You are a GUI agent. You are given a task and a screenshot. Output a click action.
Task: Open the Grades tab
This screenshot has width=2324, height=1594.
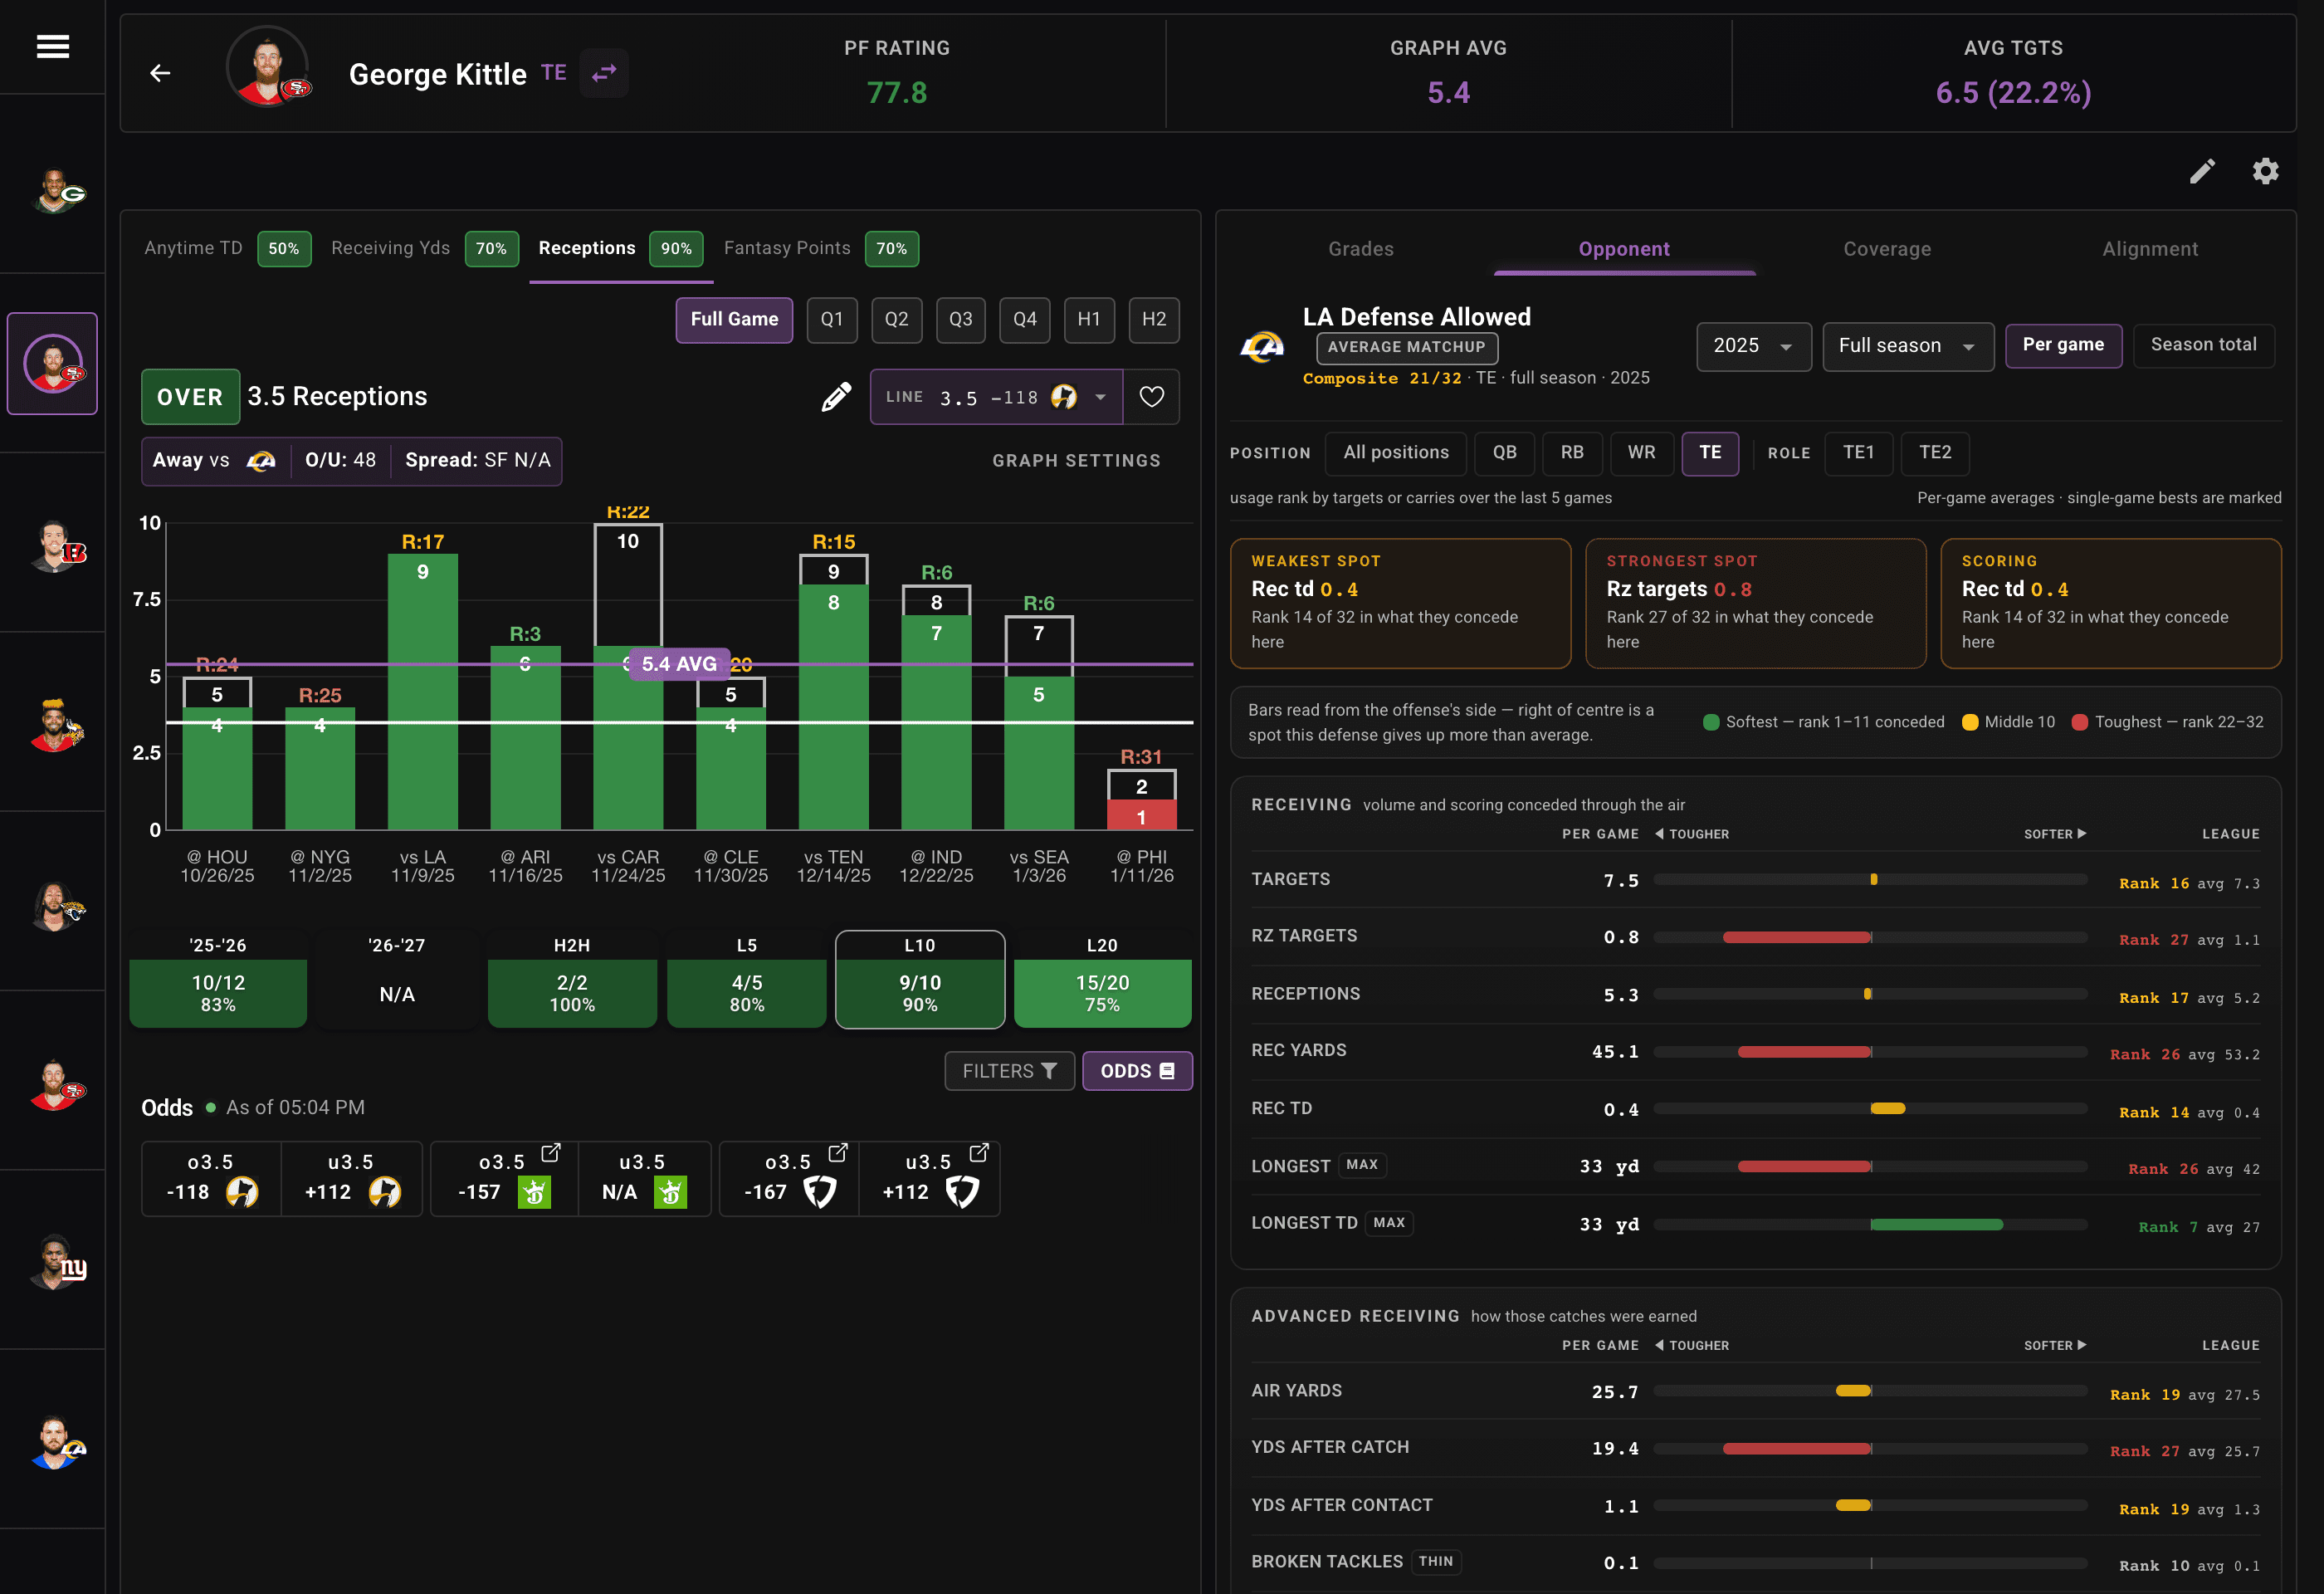click(x=1360, y=249)
